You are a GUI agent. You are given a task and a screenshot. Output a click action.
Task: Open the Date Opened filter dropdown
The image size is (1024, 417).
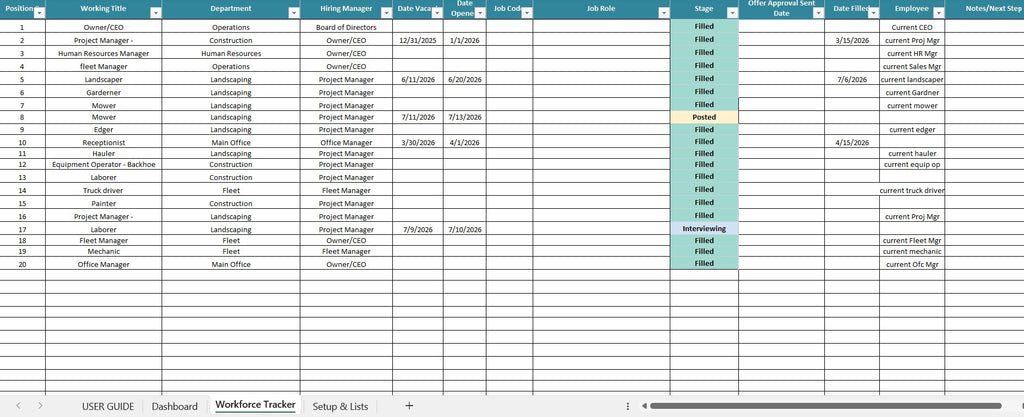pos(480,13)
